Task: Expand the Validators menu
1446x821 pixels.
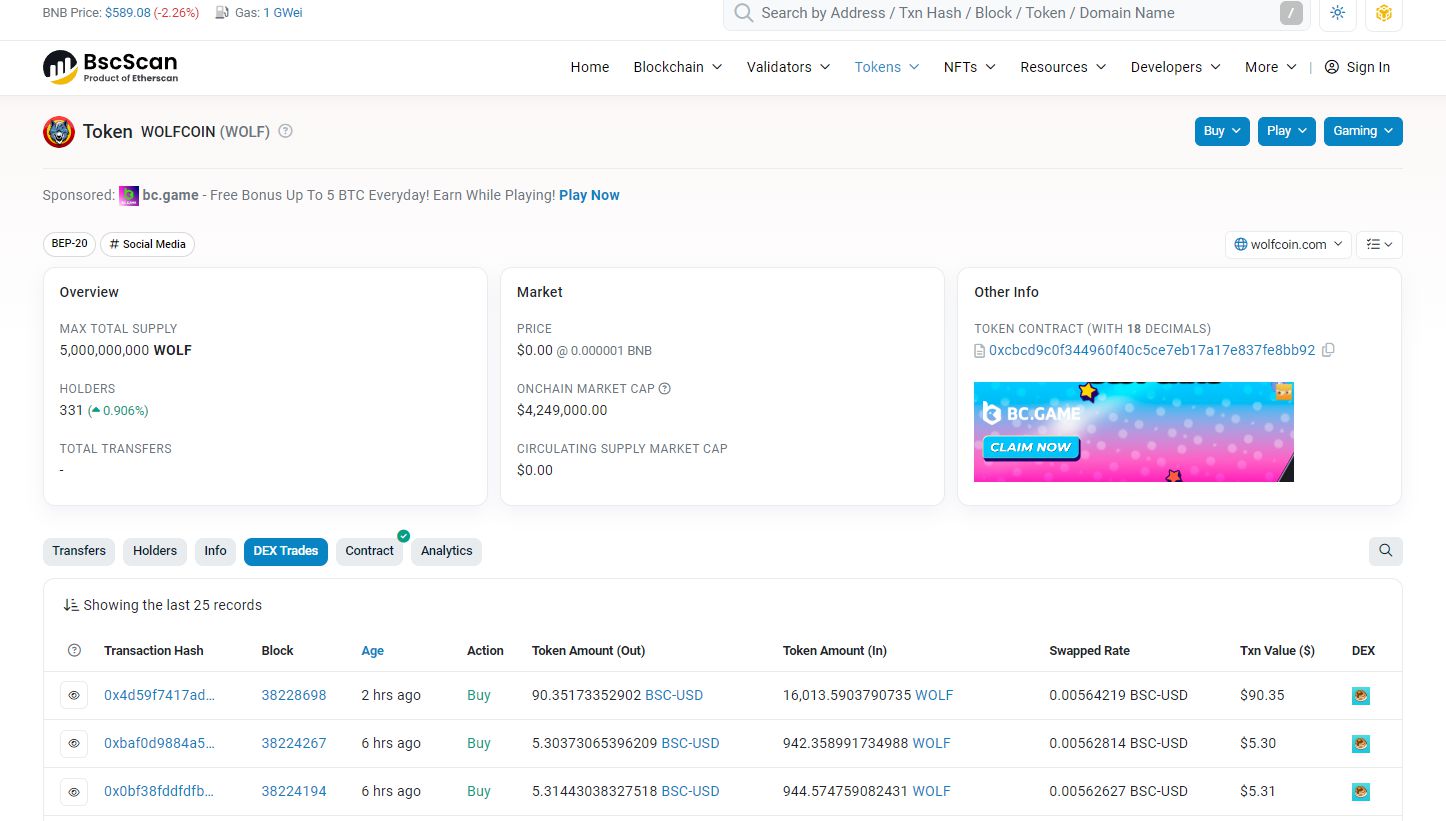Action: pos(788,67)
